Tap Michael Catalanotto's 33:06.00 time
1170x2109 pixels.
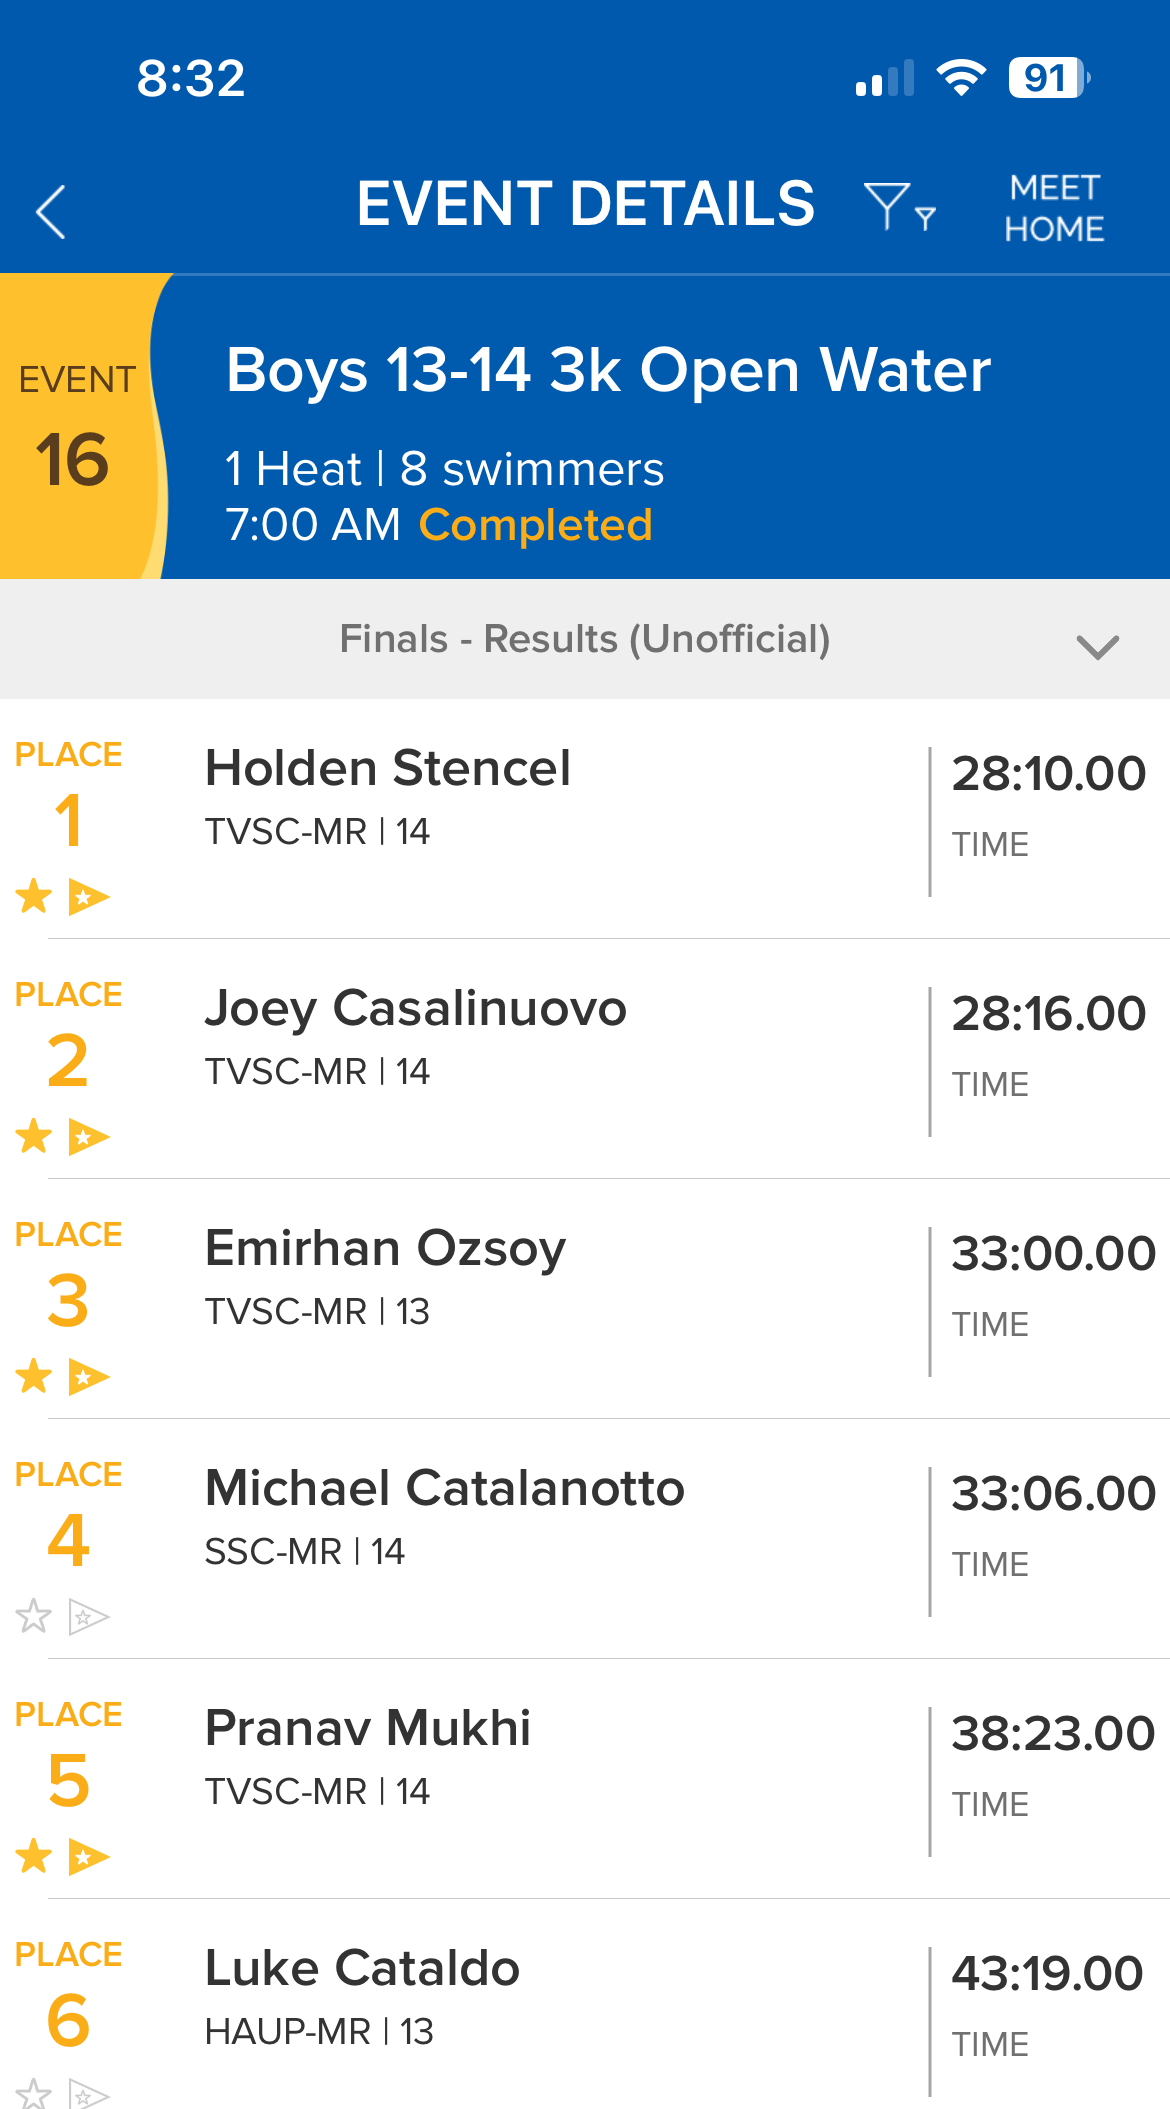(1052, 1494)
